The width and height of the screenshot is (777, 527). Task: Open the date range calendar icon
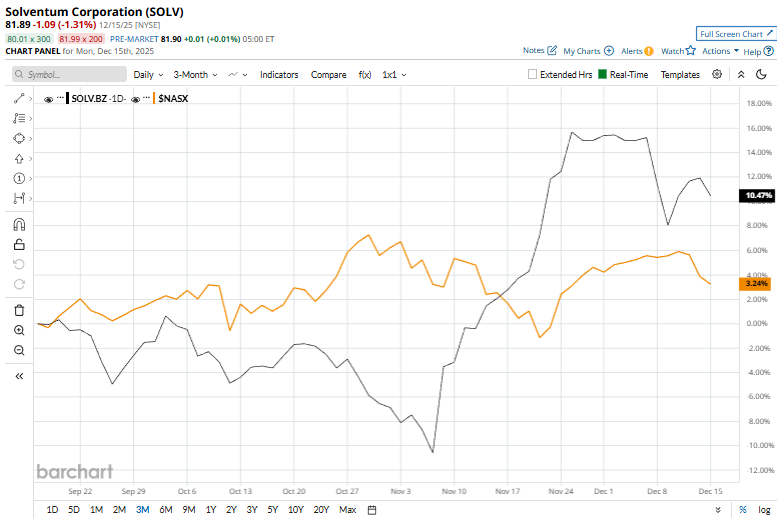372,510
